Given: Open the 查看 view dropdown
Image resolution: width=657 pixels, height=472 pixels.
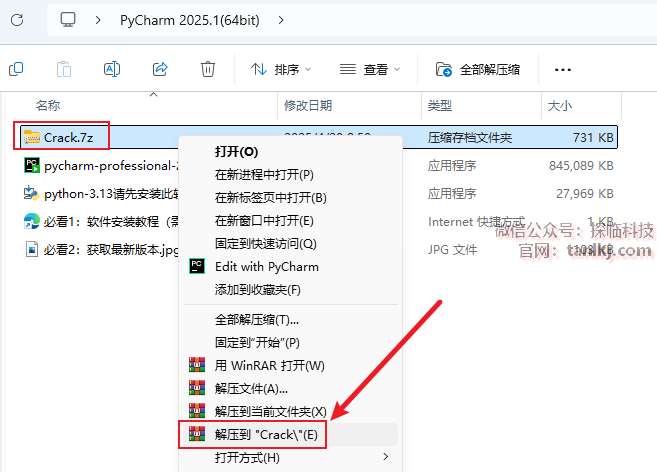Looking at the screenshot, I should click(x=370, y=70).
